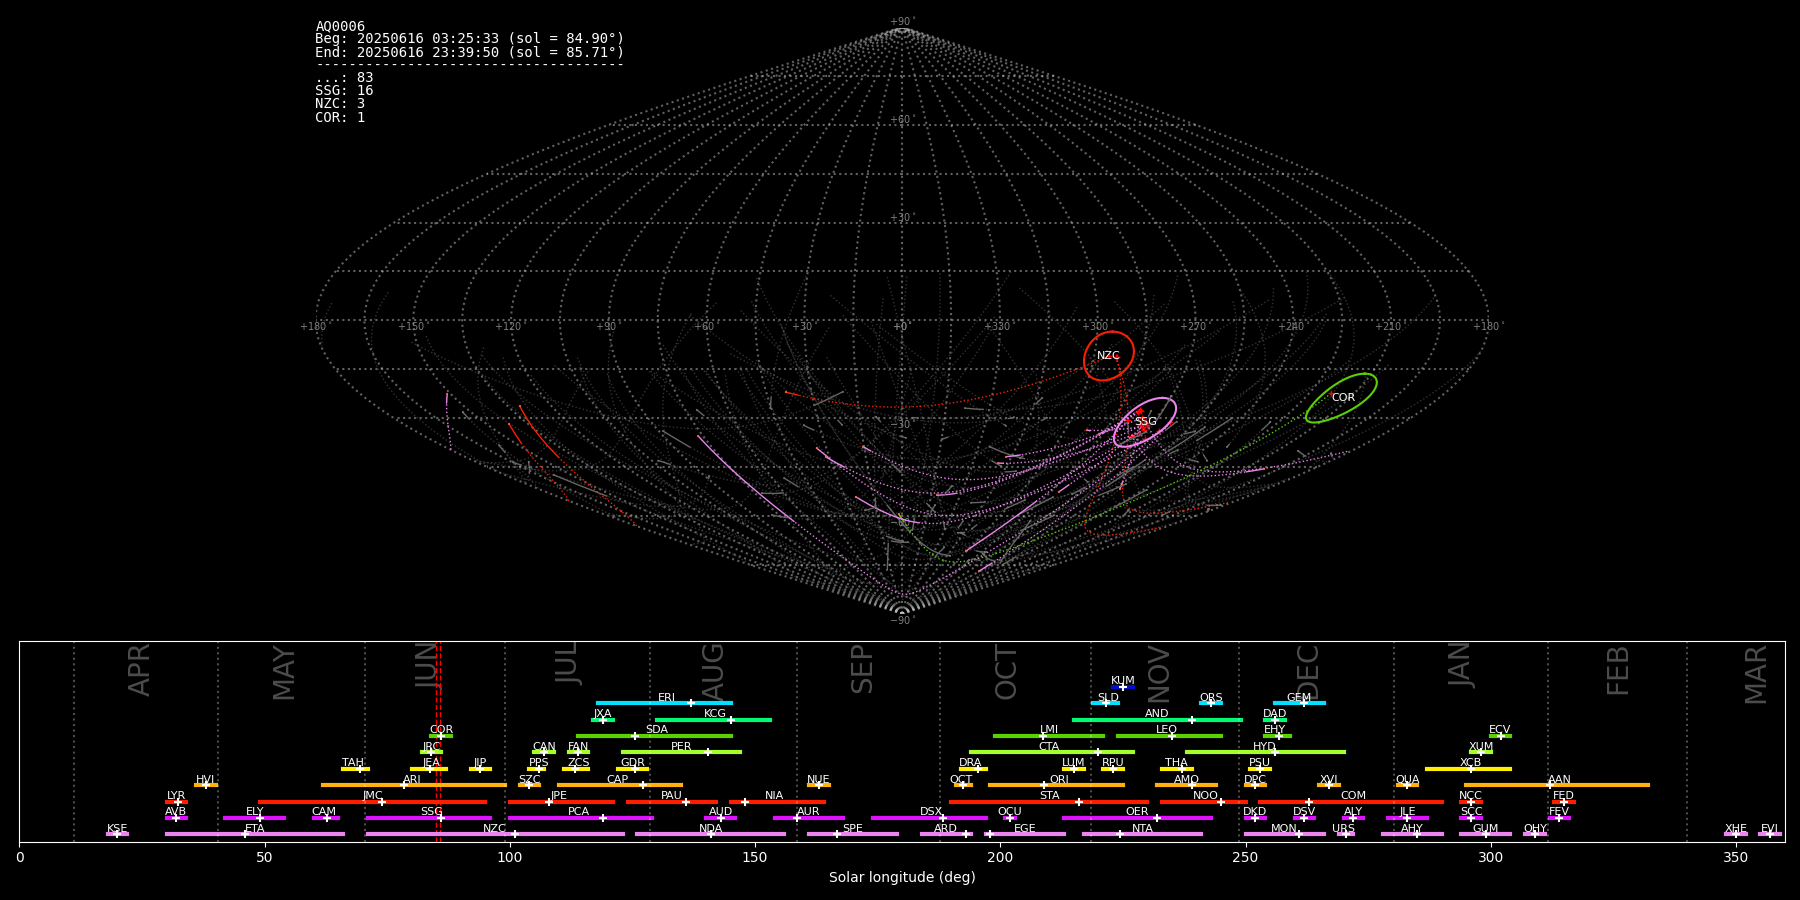Click the LEO shower bar
Screen dimensions: 1800x900
click(1169, 736)
